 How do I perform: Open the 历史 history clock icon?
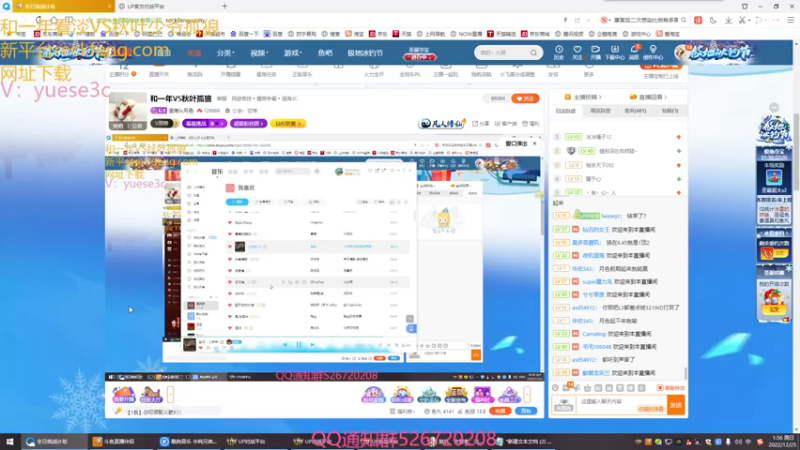coord(559,52)
